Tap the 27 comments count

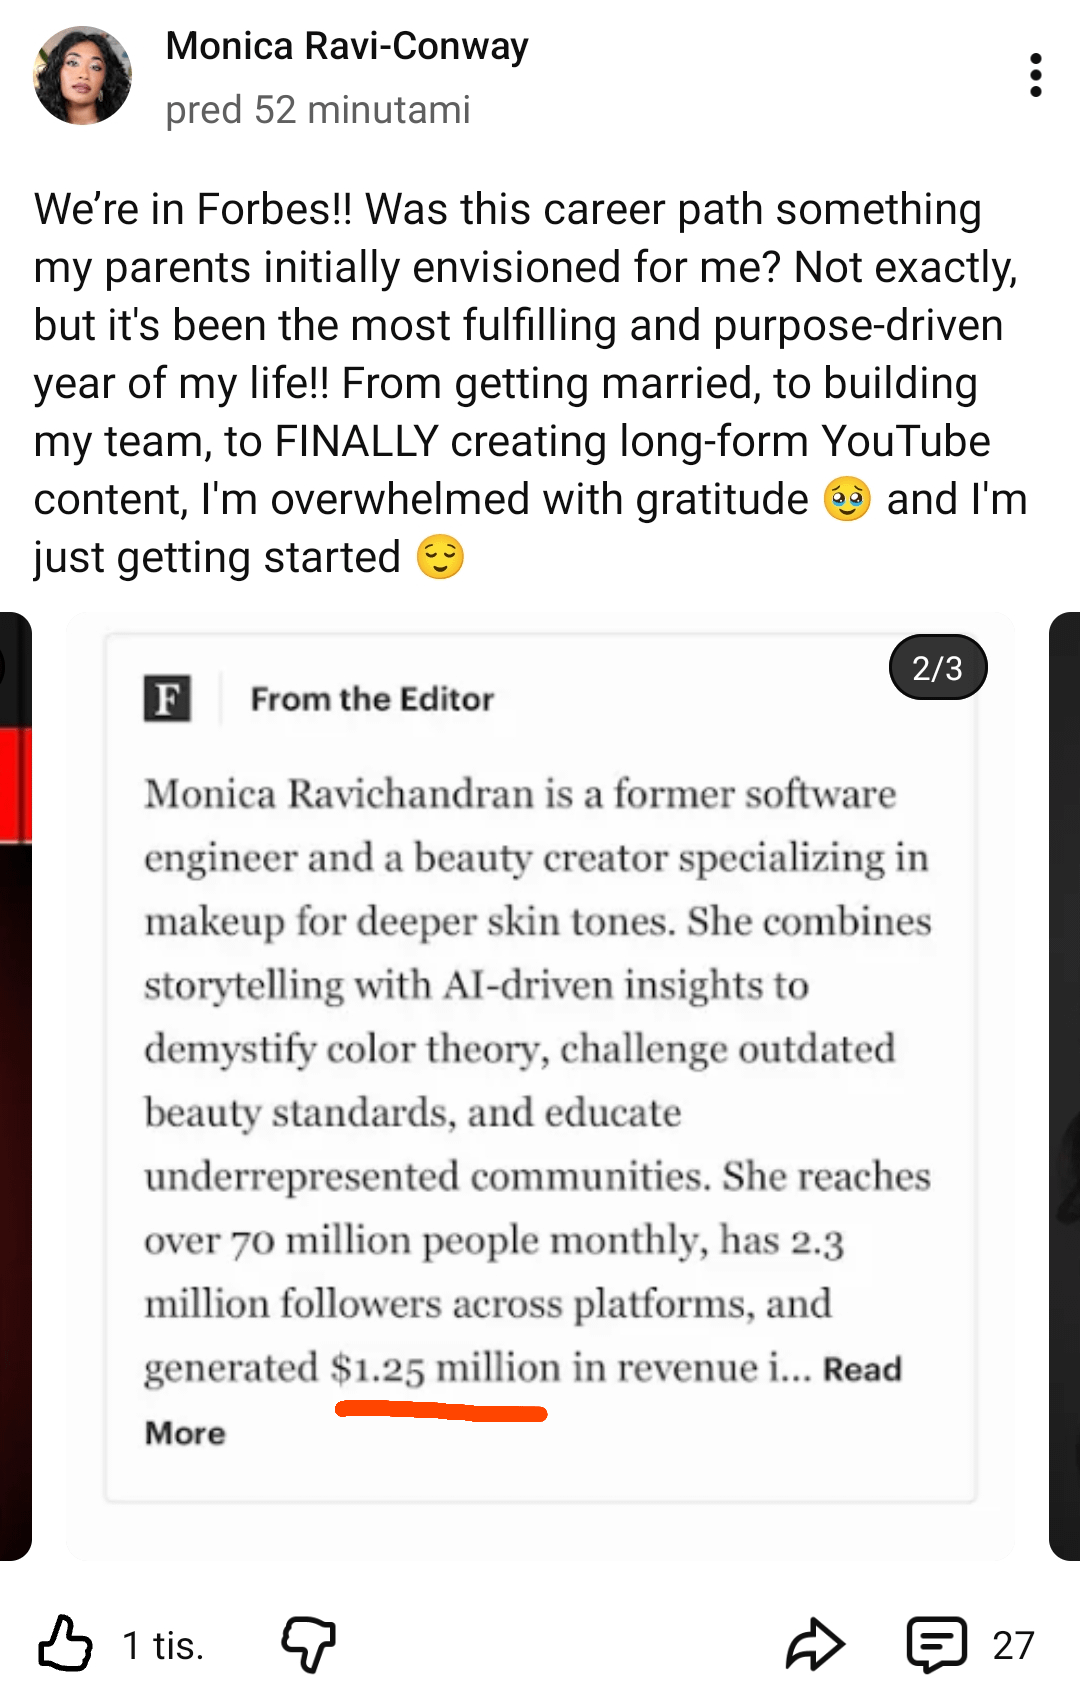coord(1012,1645)
